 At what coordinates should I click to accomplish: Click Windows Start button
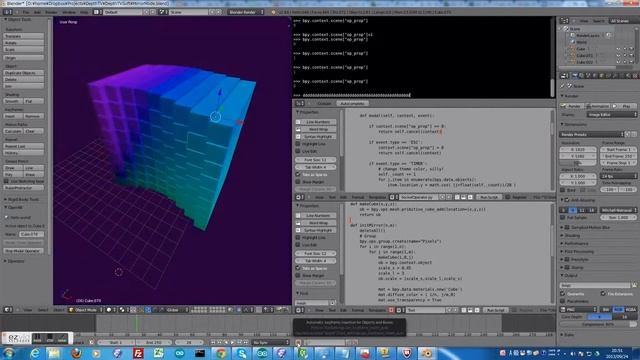click(x=9, y=353)
